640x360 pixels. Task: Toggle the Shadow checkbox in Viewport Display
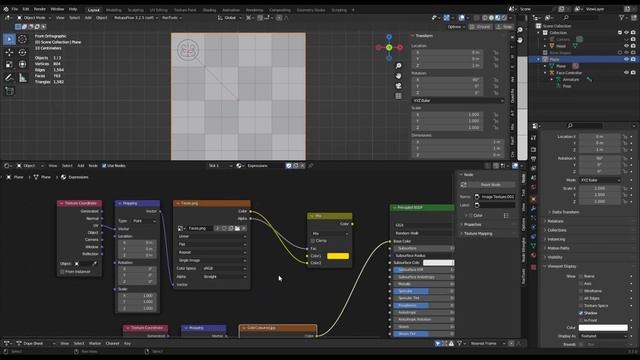(x=581, y=313)
